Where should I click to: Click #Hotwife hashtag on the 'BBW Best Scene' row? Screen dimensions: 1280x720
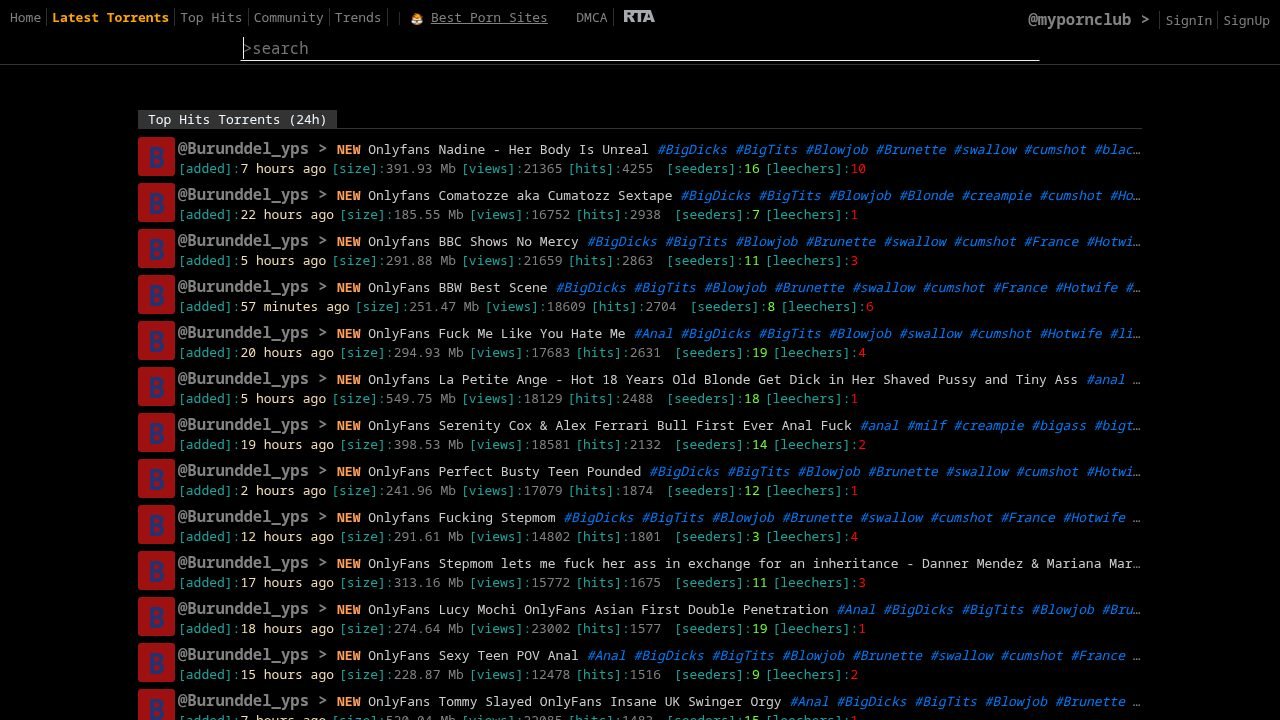click(1086, 288)
